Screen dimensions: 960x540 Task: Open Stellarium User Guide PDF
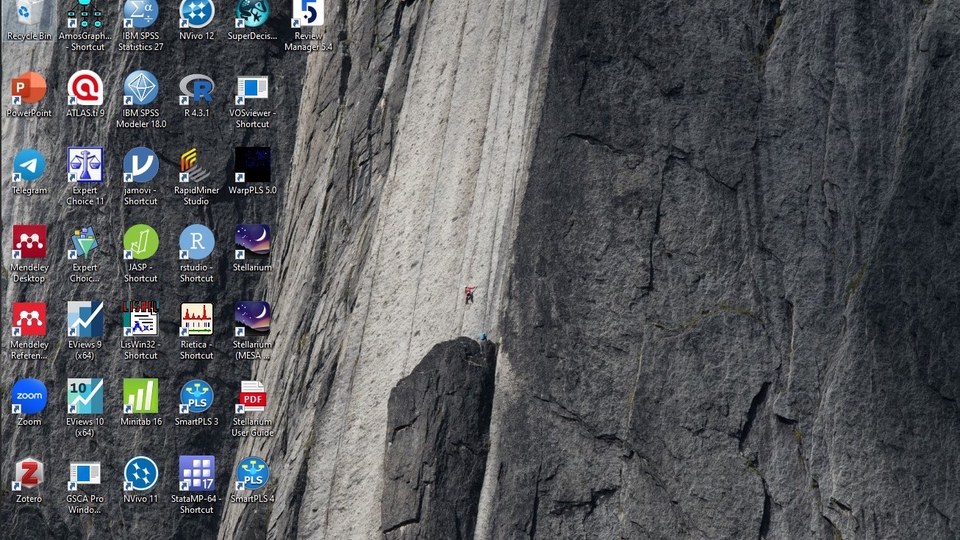point(252,408)
